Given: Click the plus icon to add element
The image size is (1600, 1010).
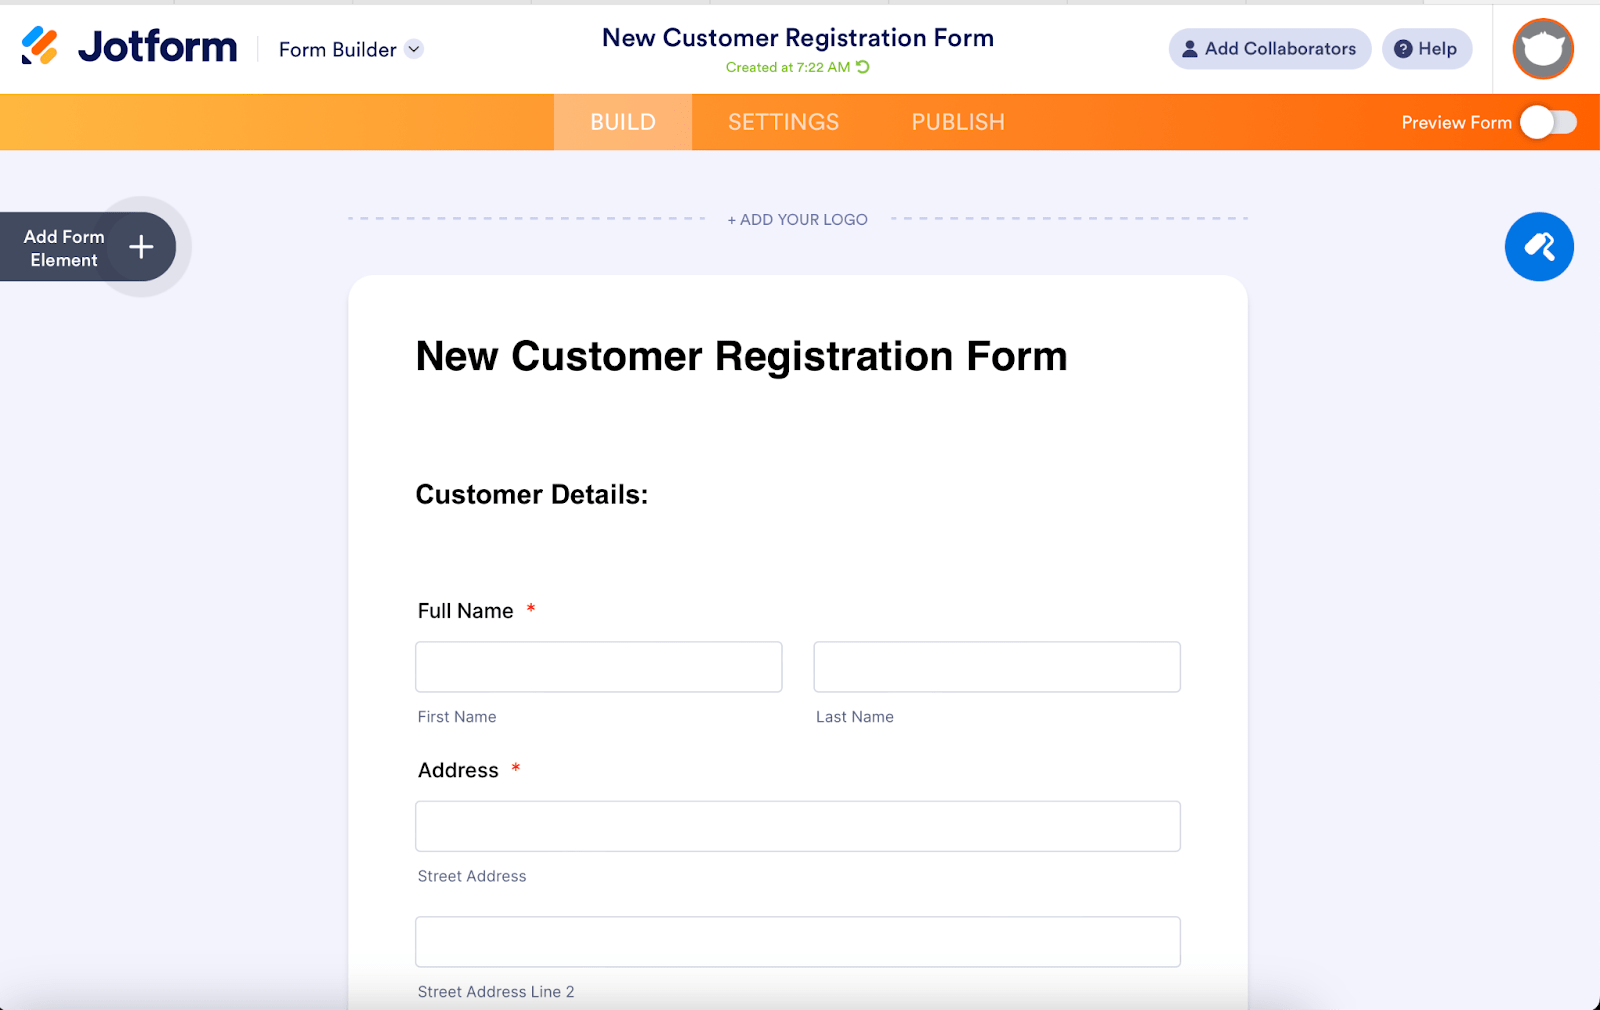Looking at the screenshot, I should [x=141, y=247].
